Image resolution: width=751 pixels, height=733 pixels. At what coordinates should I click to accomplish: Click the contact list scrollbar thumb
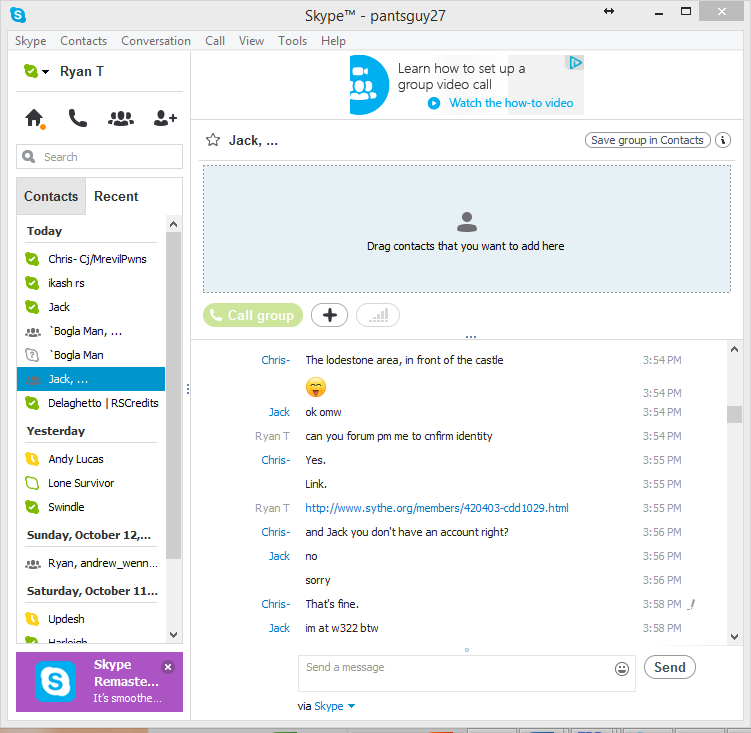tap(173, 395)
